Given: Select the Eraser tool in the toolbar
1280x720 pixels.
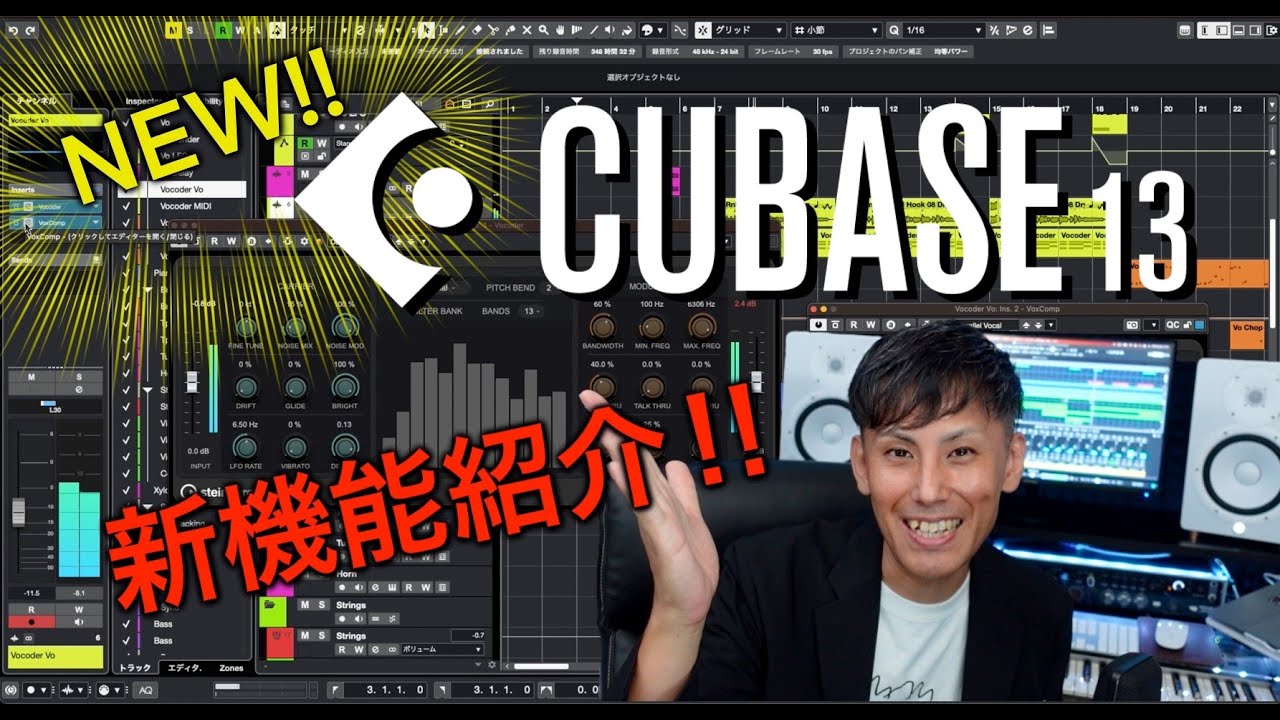Looking at the screenshot, I should point(477,31).
